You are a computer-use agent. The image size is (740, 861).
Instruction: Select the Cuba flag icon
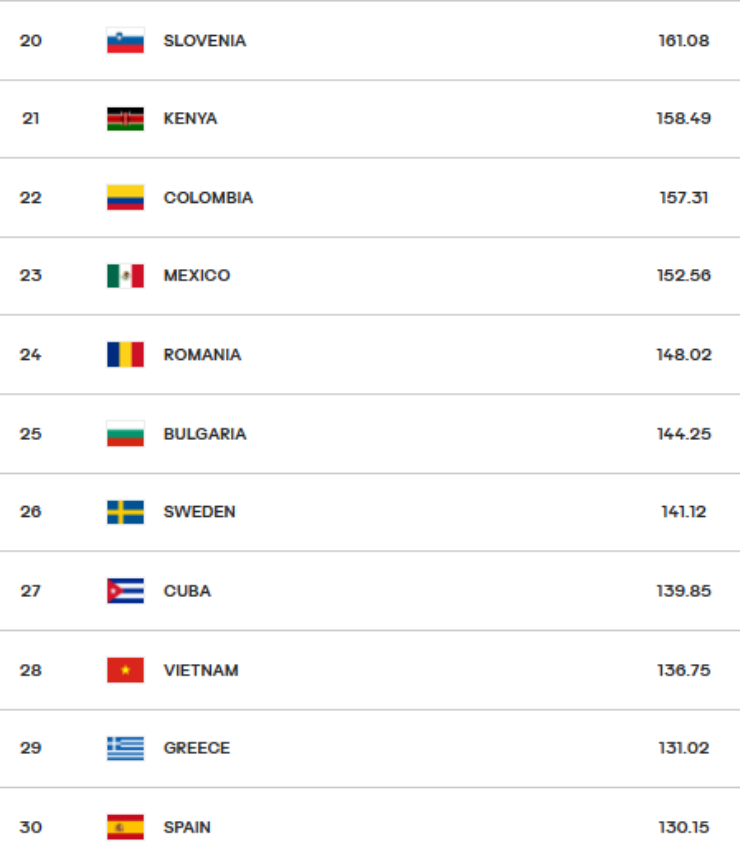125,591
